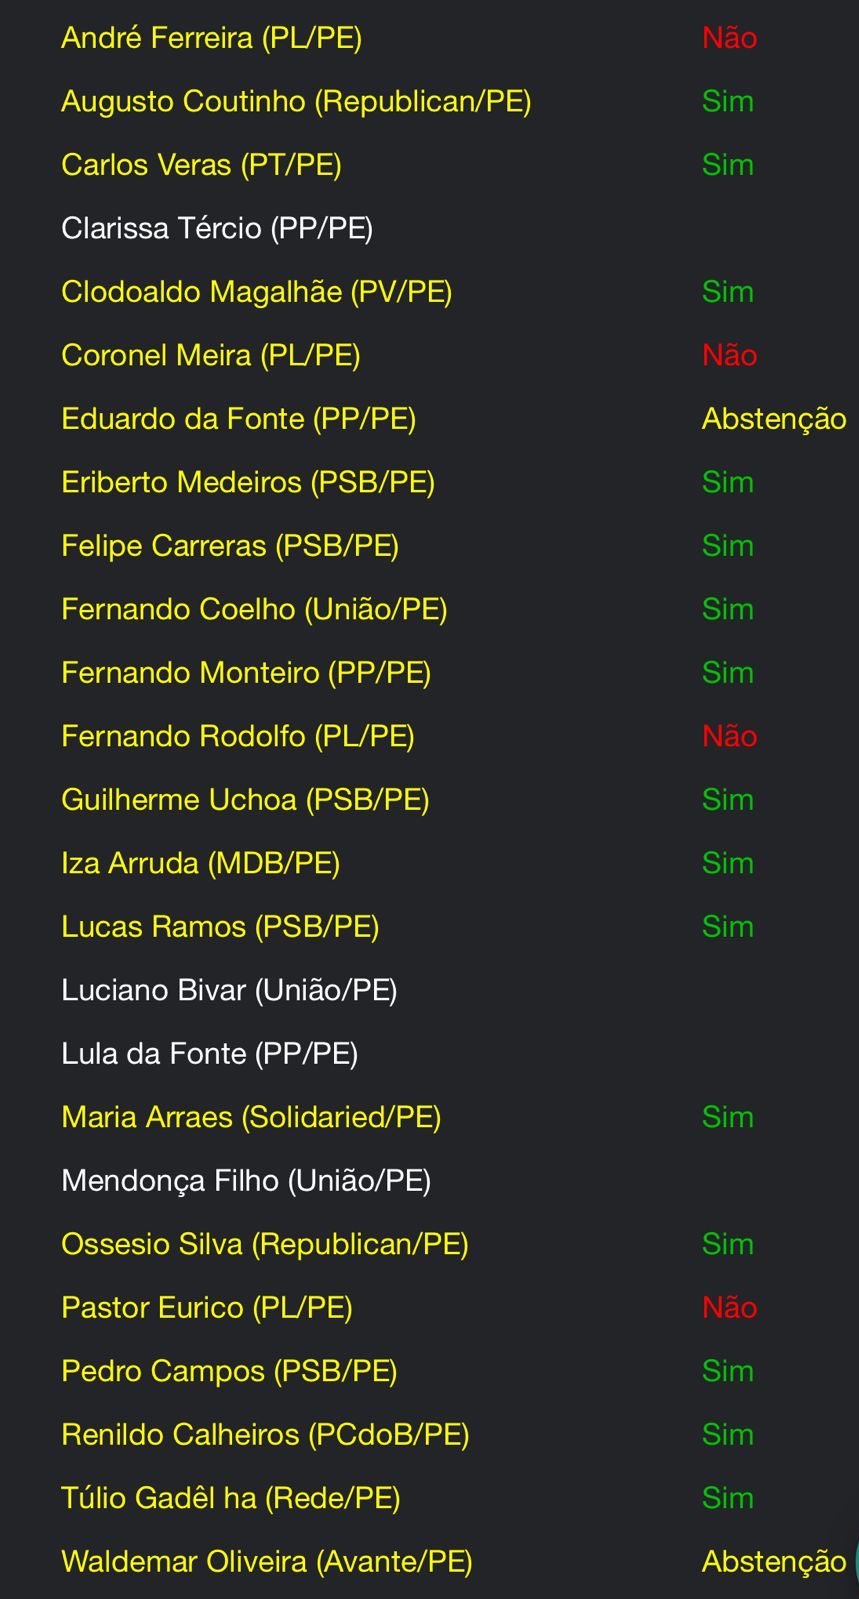Open Guilherme Uchoa (PSB/PE) entry
The image size is (859, 1599).
[x=245, y=800]
